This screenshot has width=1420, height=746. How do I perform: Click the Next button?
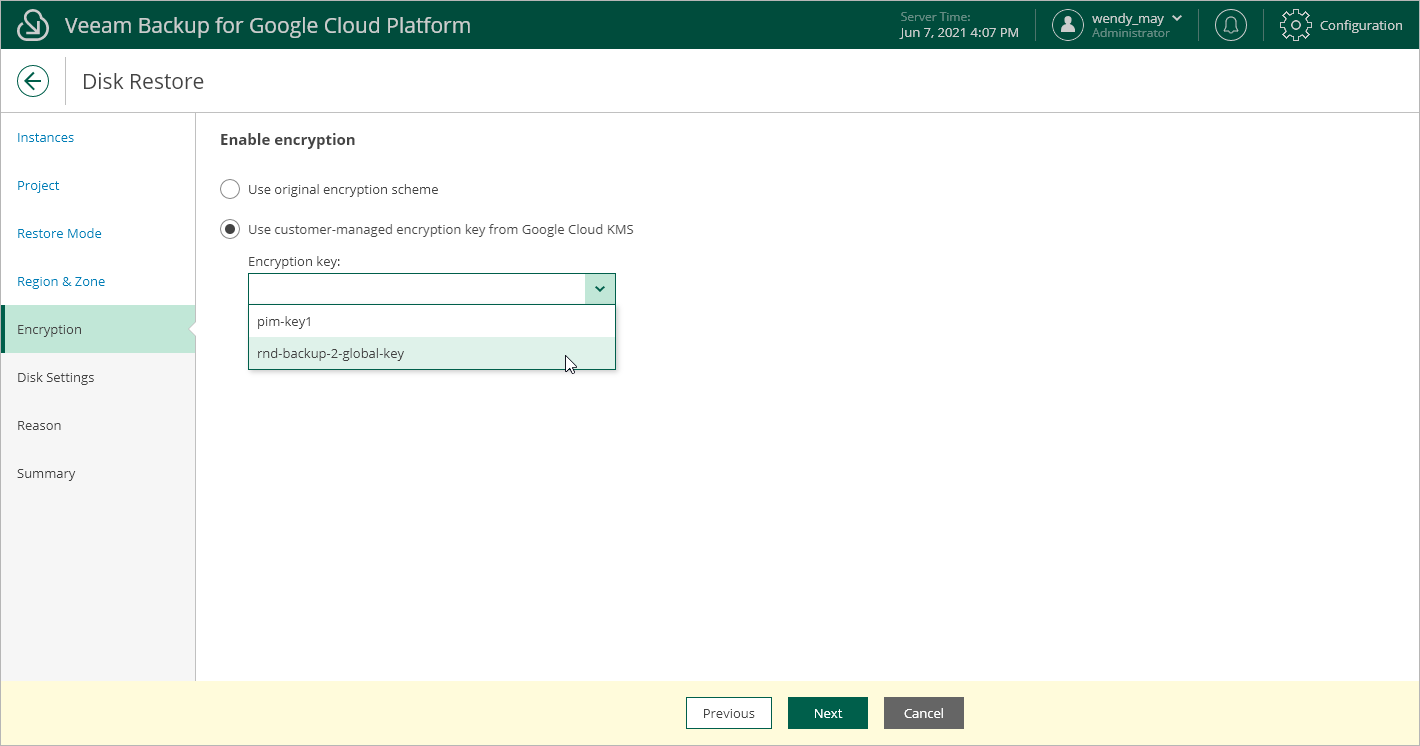[x=828, y=713]
